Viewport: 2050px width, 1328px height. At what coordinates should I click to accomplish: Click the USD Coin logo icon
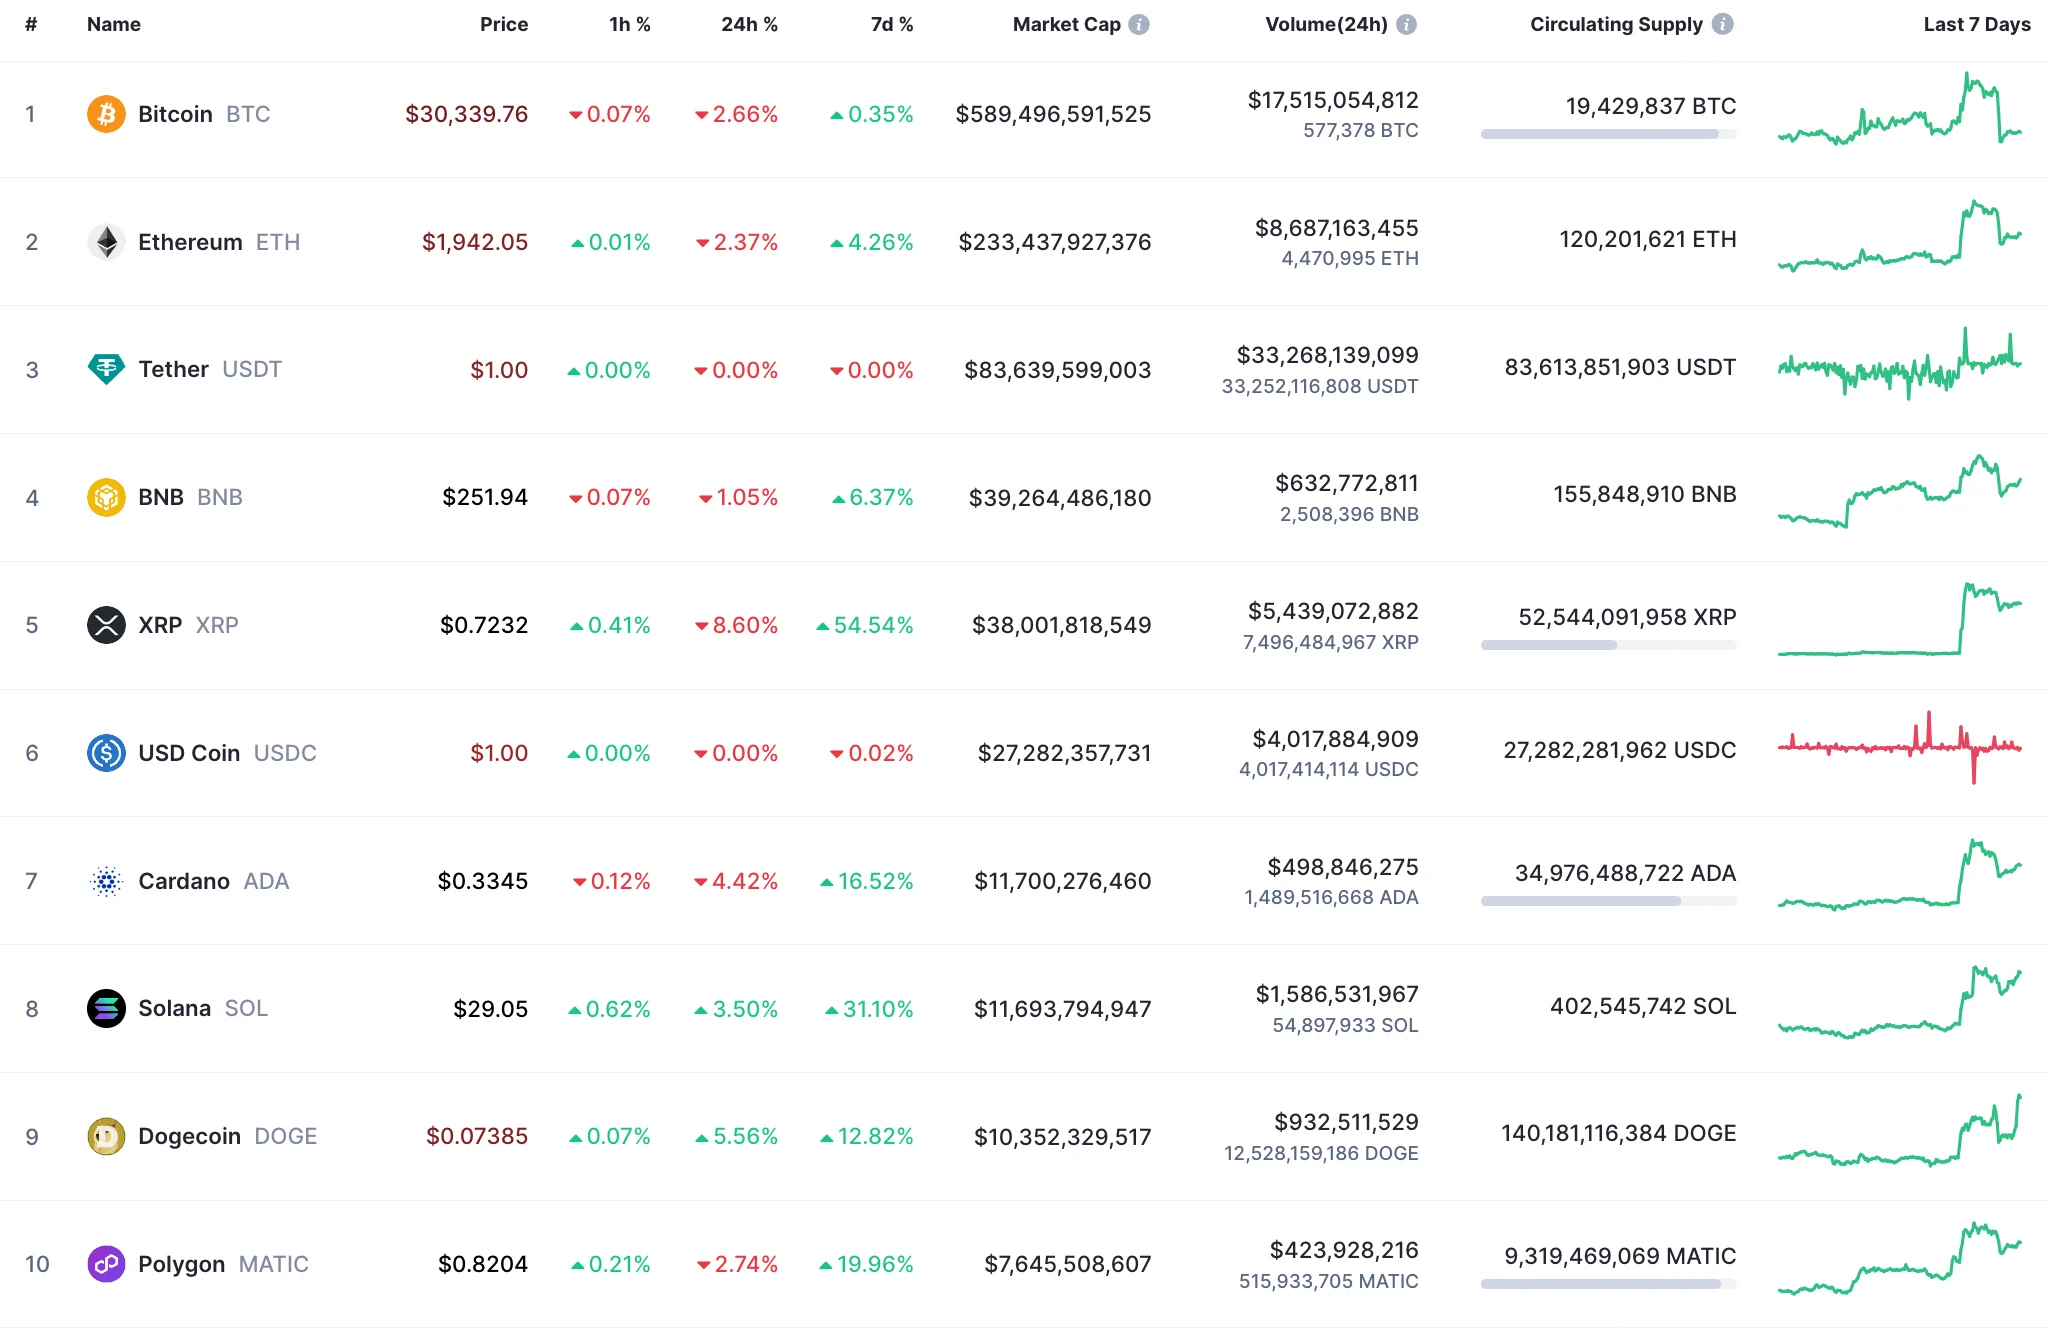(107, 753)
